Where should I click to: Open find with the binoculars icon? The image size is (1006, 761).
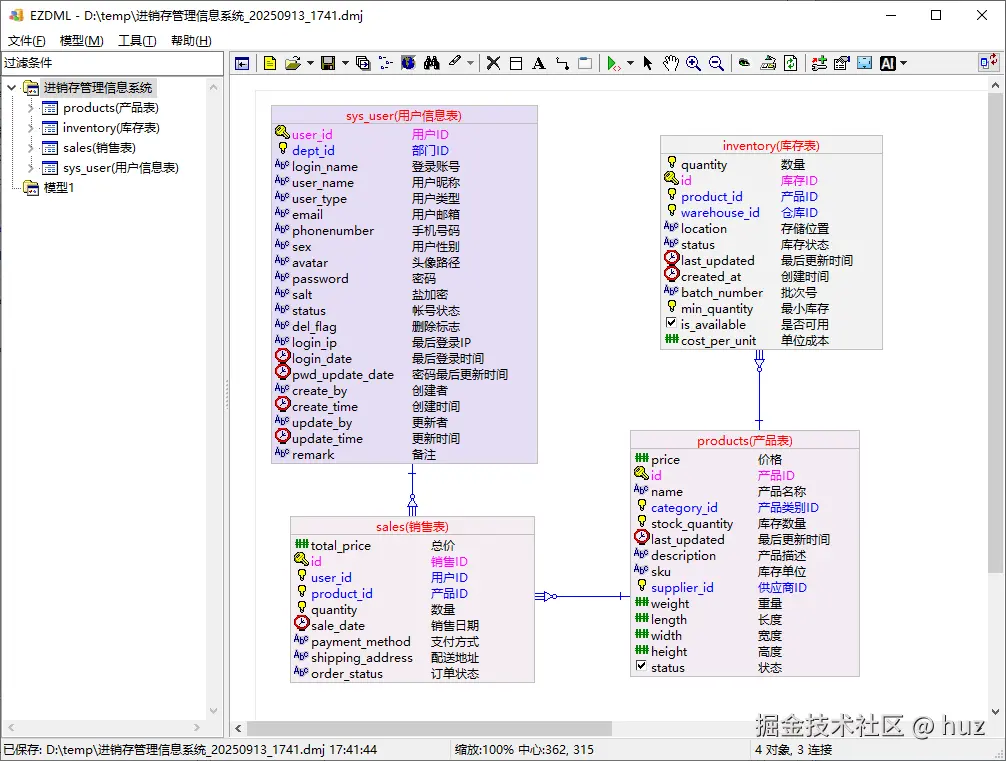[x=432, y=63]
